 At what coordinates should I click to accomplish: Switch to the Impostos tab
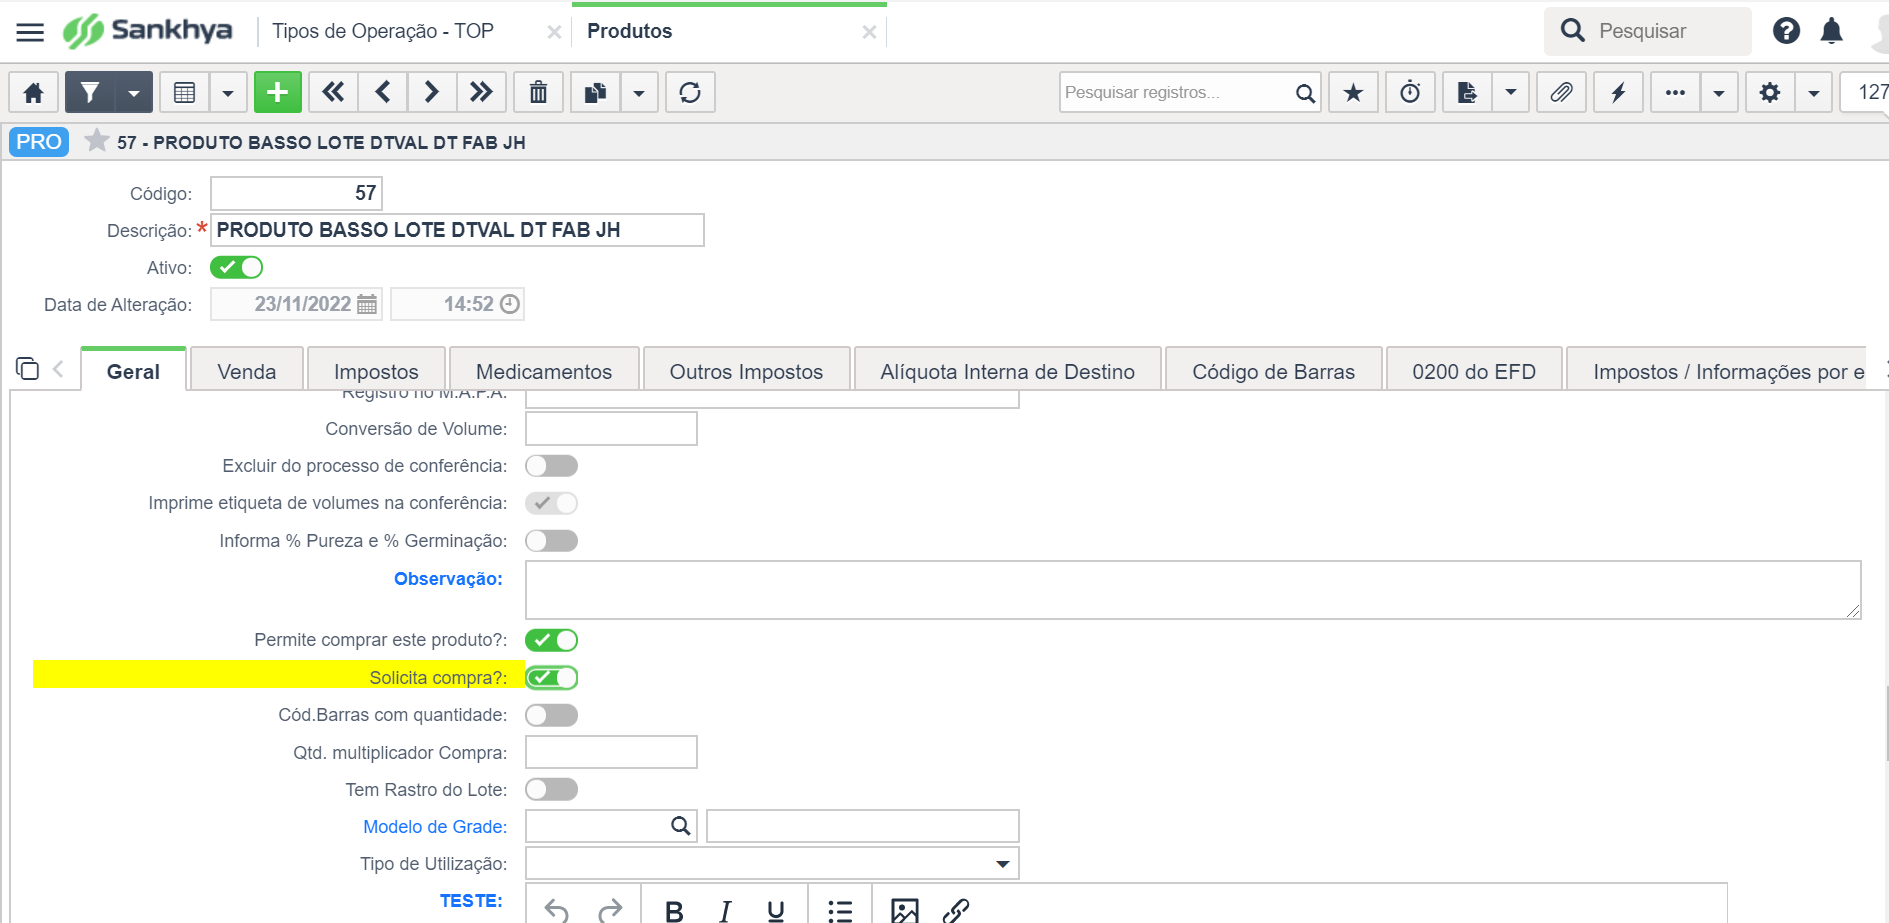(376, 371)
